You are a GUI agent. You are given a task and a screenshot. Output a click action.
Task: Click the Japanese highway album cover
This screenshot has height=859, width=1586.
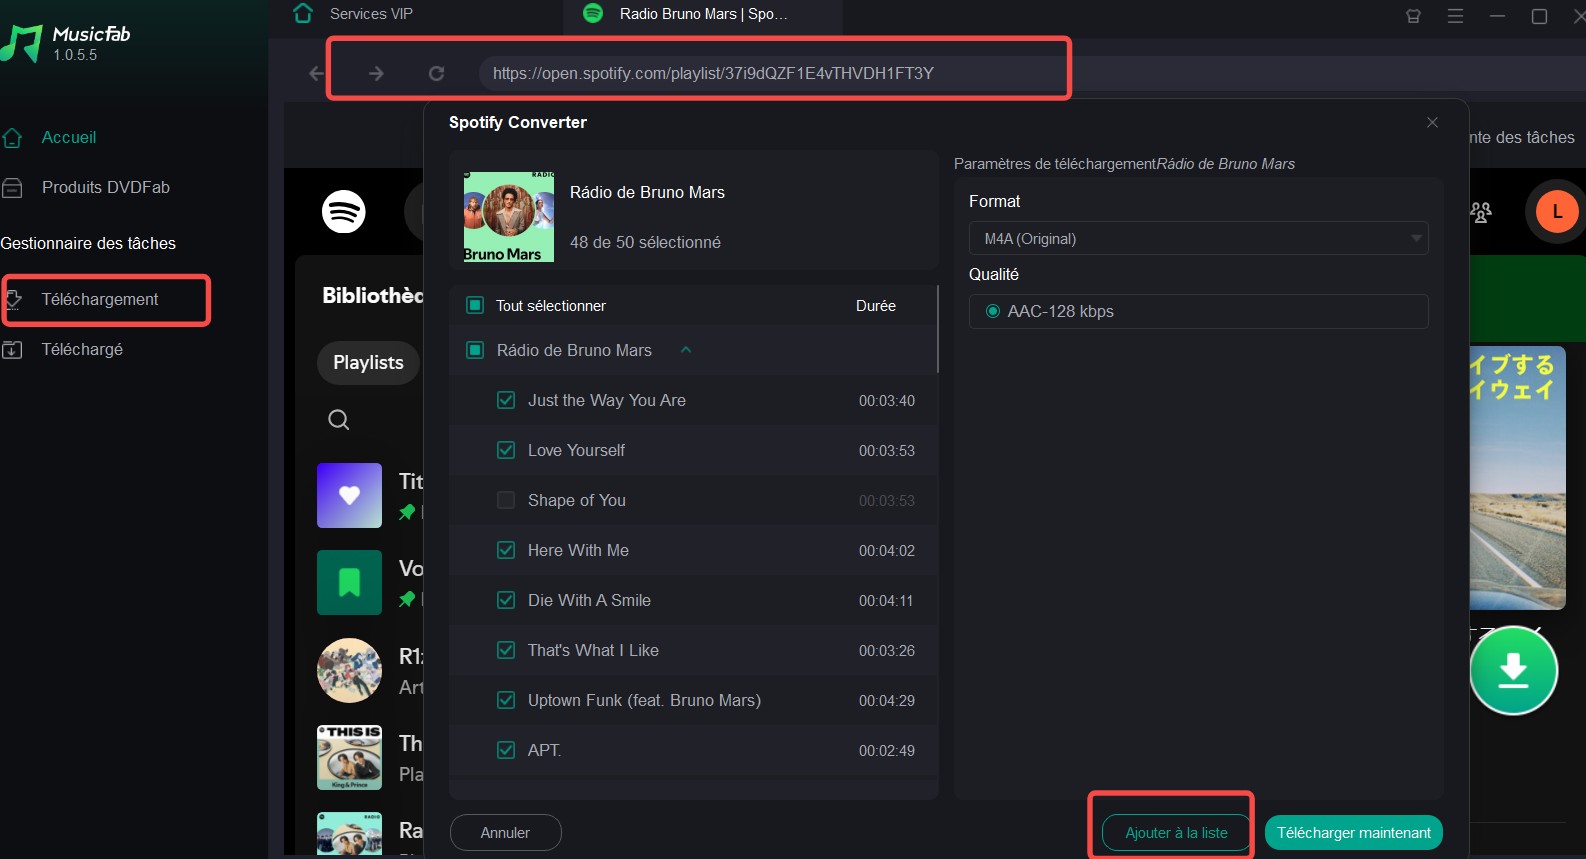tap(1517, 478)
